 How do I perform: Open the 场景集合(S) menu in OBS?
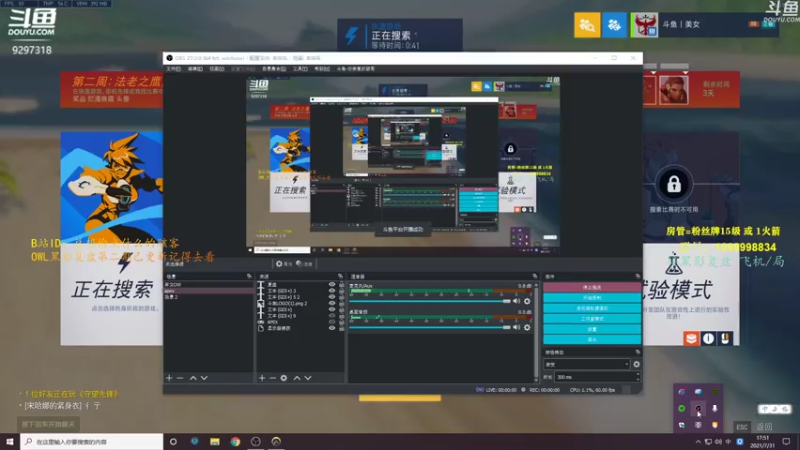pos(274,69)
